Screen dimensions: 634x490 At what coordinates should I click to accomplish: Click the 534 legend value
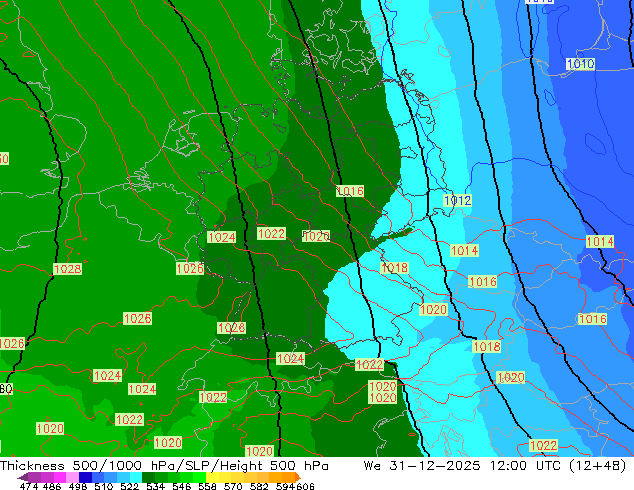[x=154, y=486]
